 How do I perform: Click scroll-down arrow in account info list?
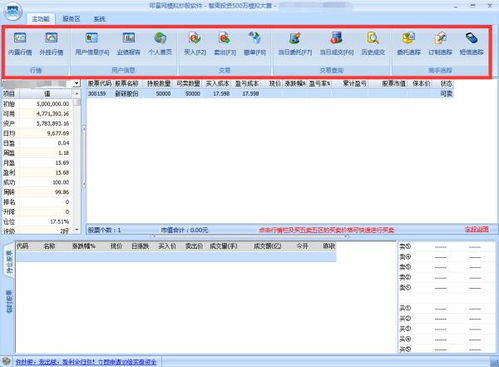point(77,230)
